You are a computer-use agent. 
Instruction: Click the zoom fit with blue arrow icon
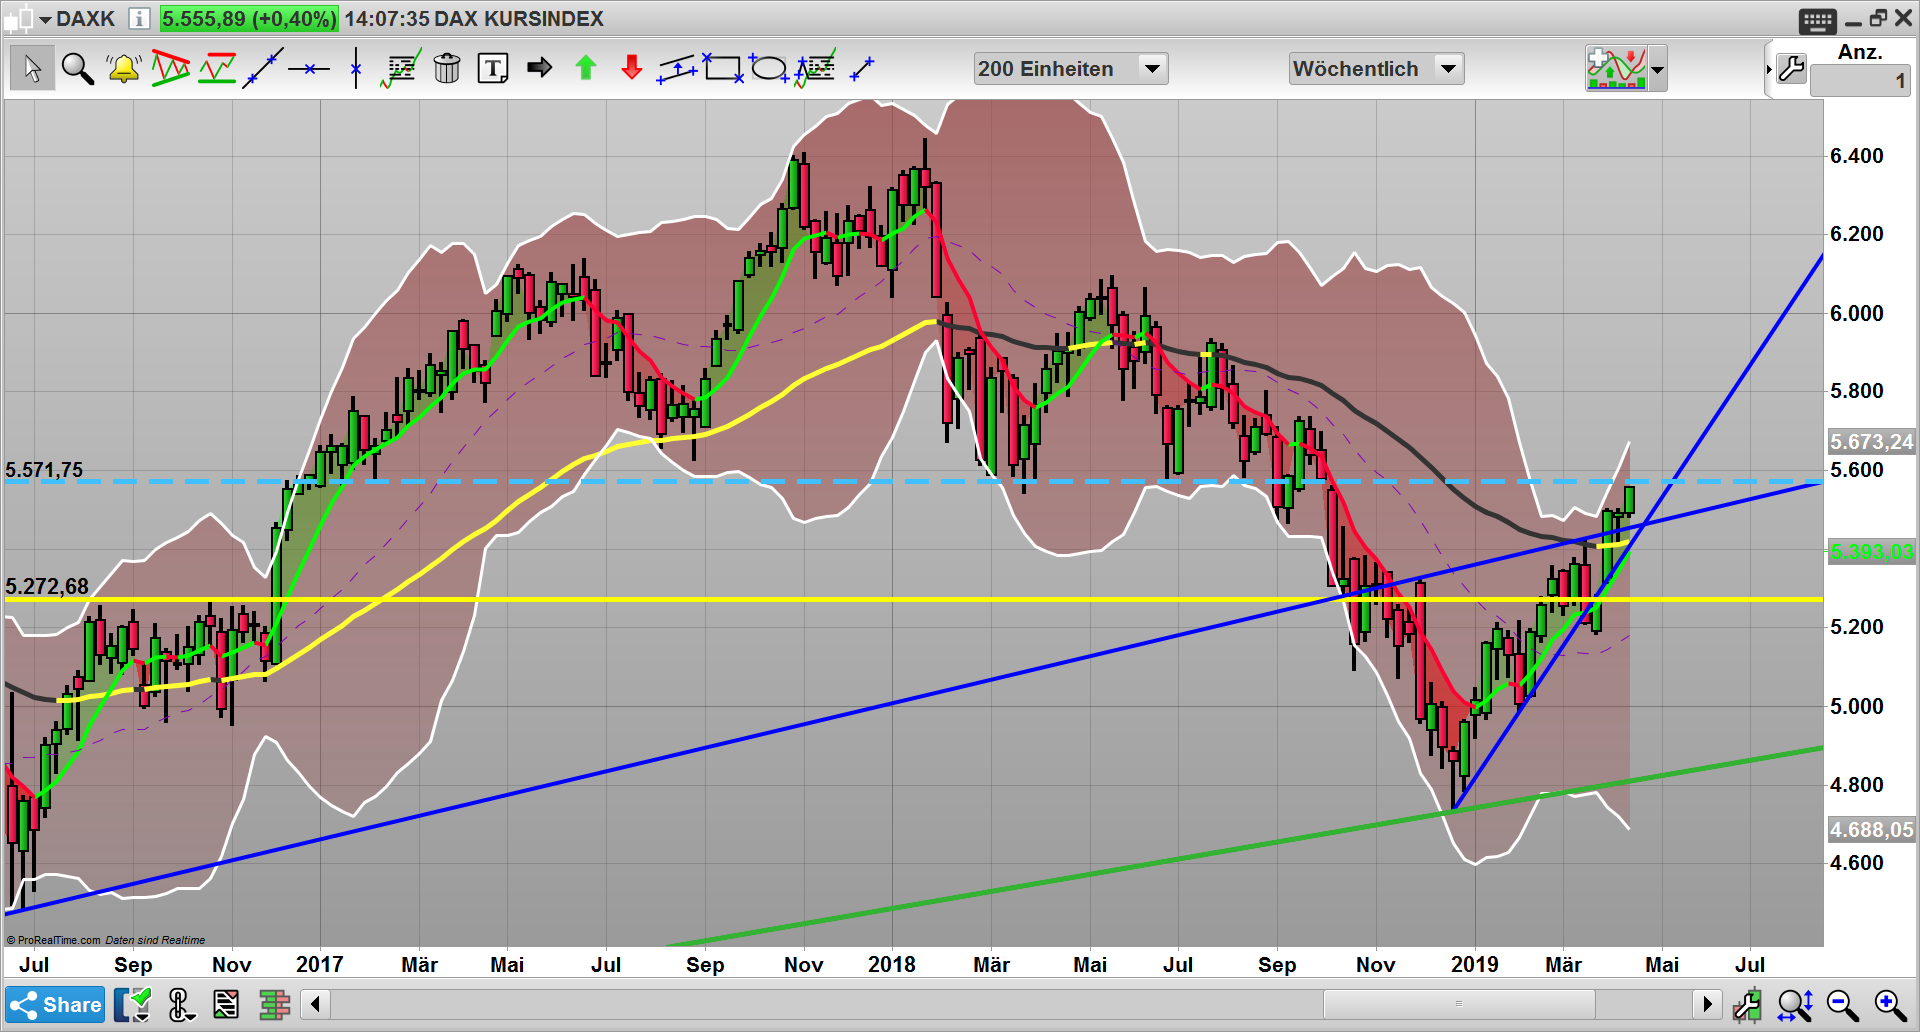(1795, 1005)
